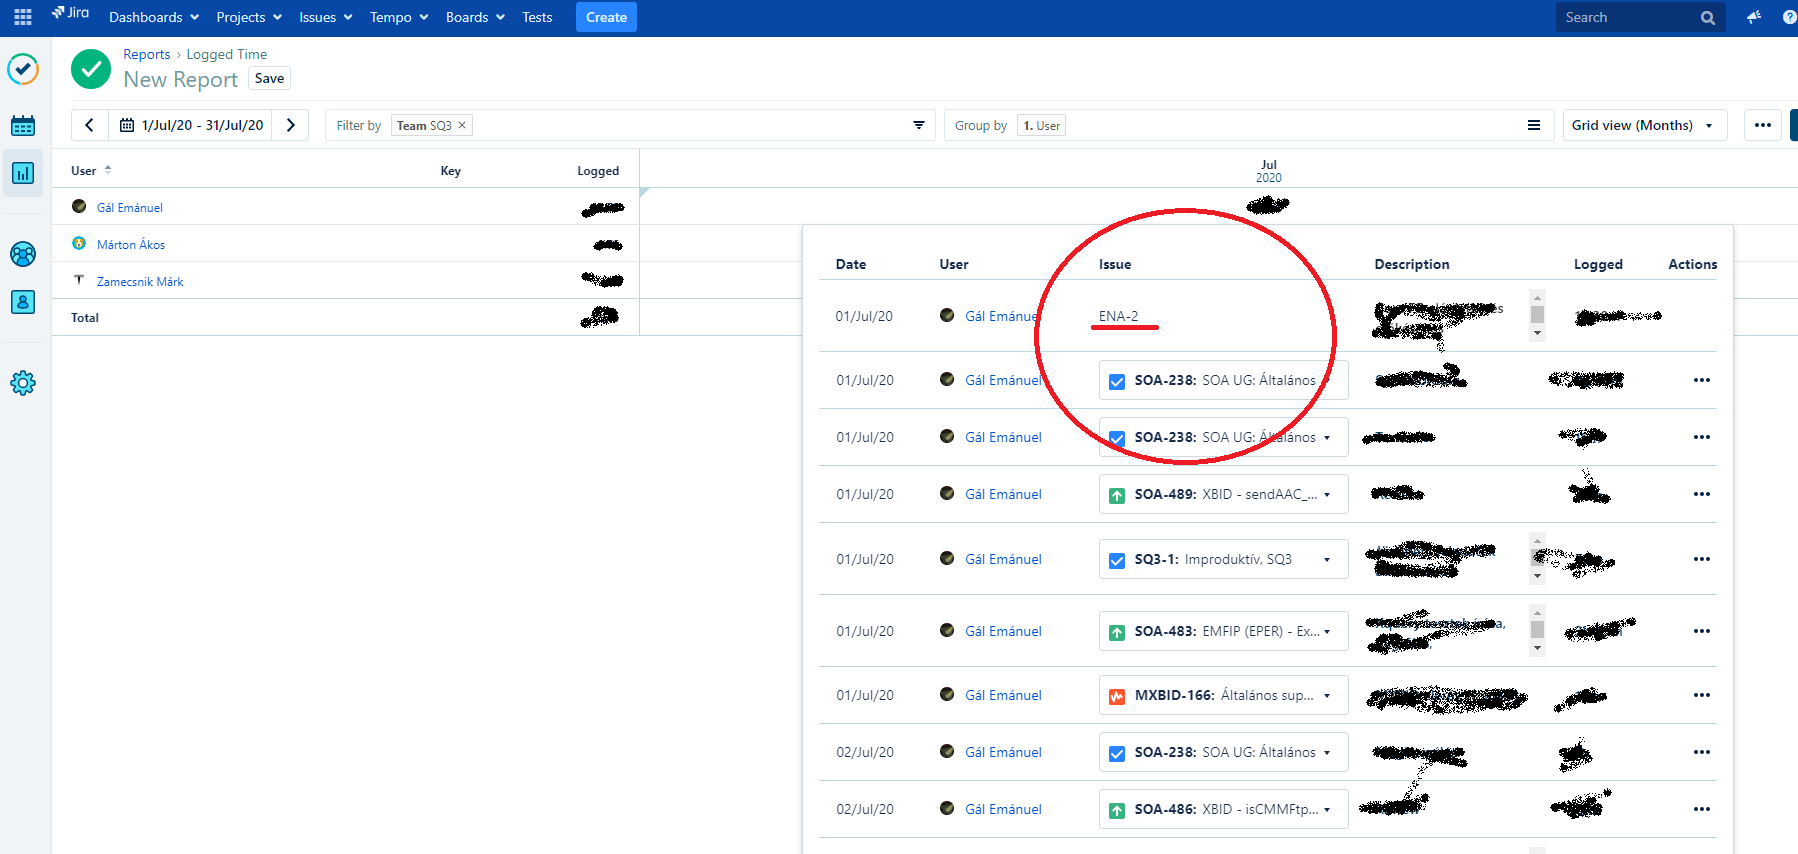Go to previous month with left arrow
1798x854 pixels.
(x=90, y=125)
